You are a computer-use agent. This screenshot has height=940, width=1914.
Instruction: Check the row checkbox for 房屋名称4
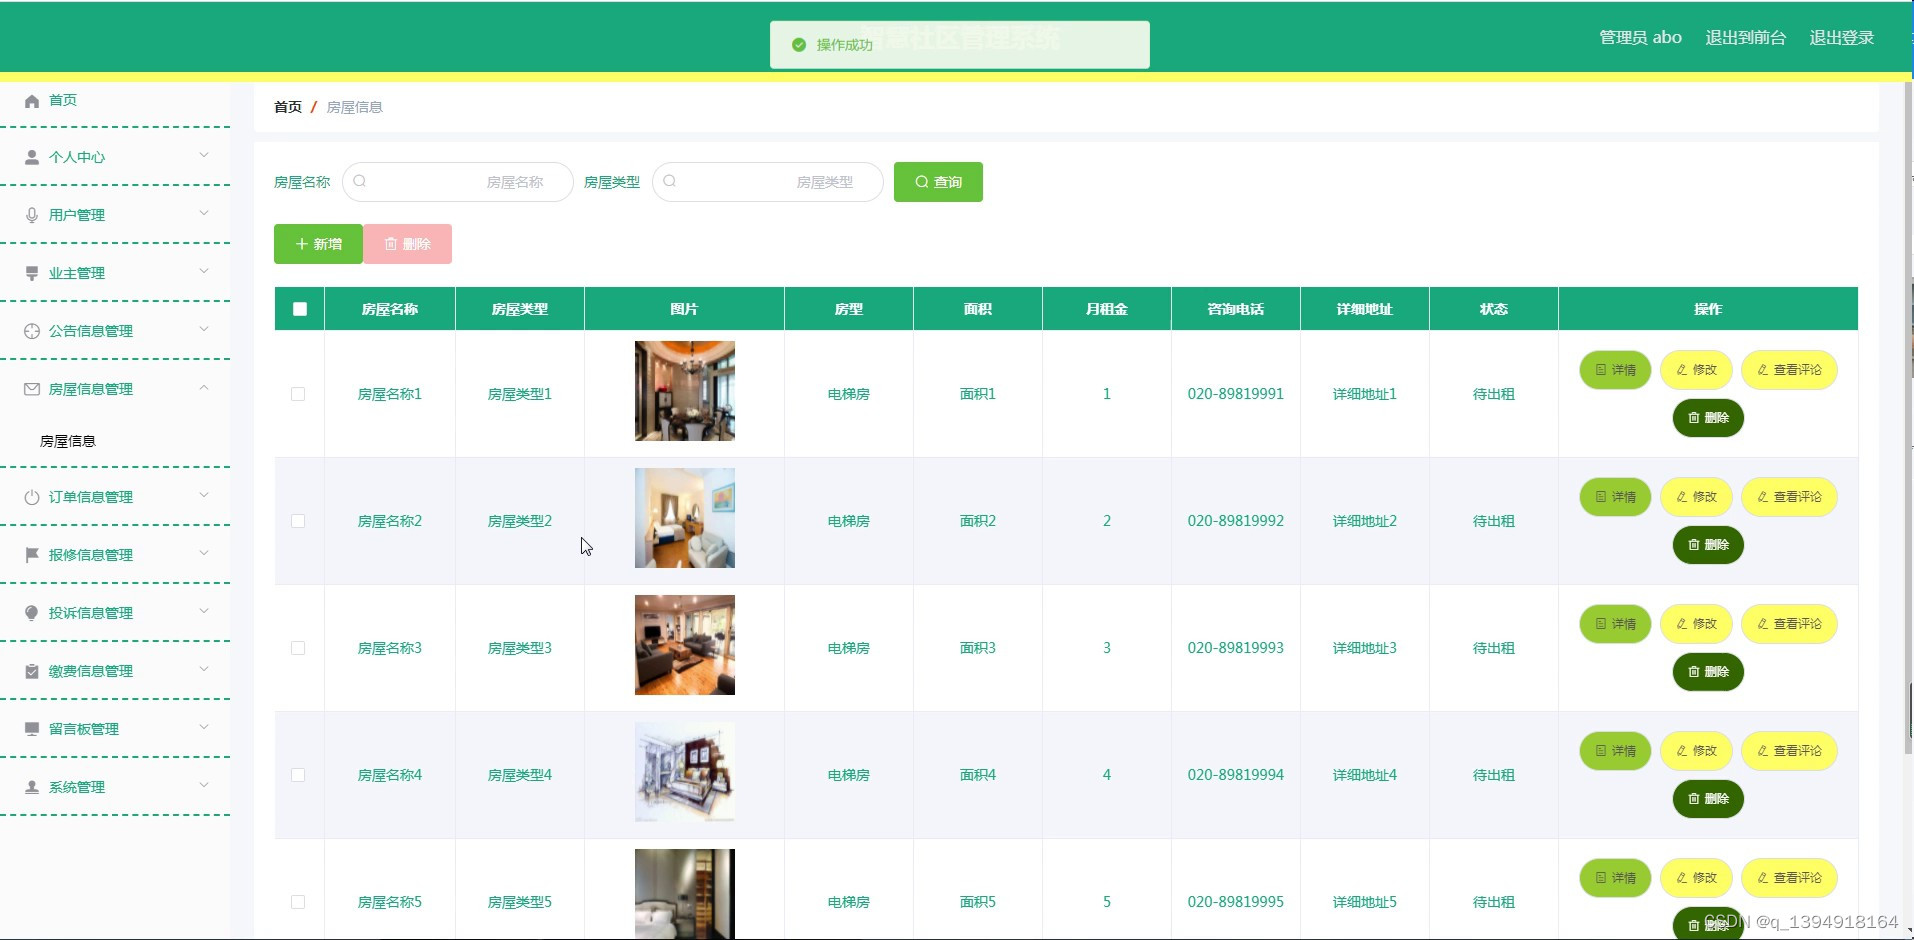(298, 775)
